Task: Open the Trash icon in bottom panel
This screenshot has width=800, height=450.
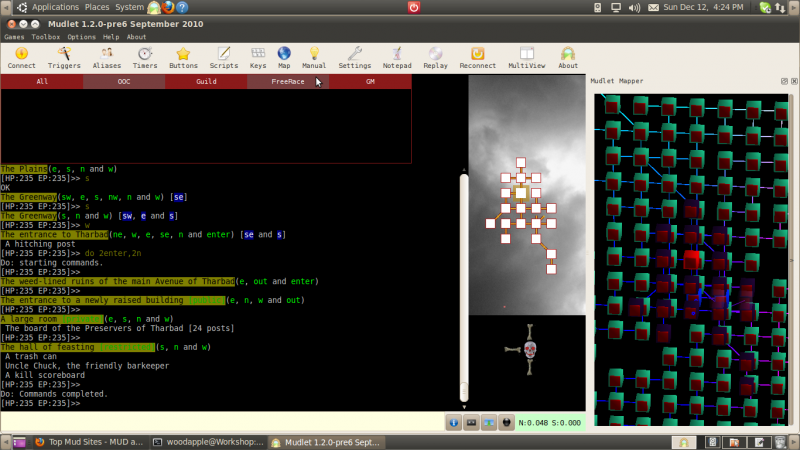Action: pyautogui.click(x=780, y=442)
